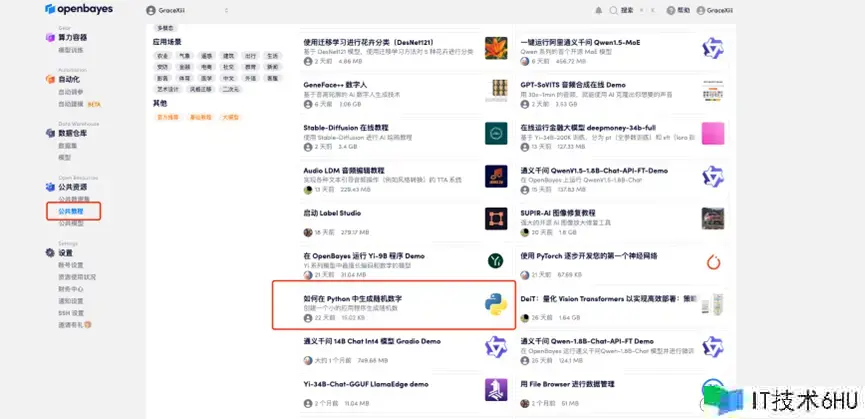
Task: Open the Stable-Diffusion 在线教程 tutorial
Action: point(346,127)
